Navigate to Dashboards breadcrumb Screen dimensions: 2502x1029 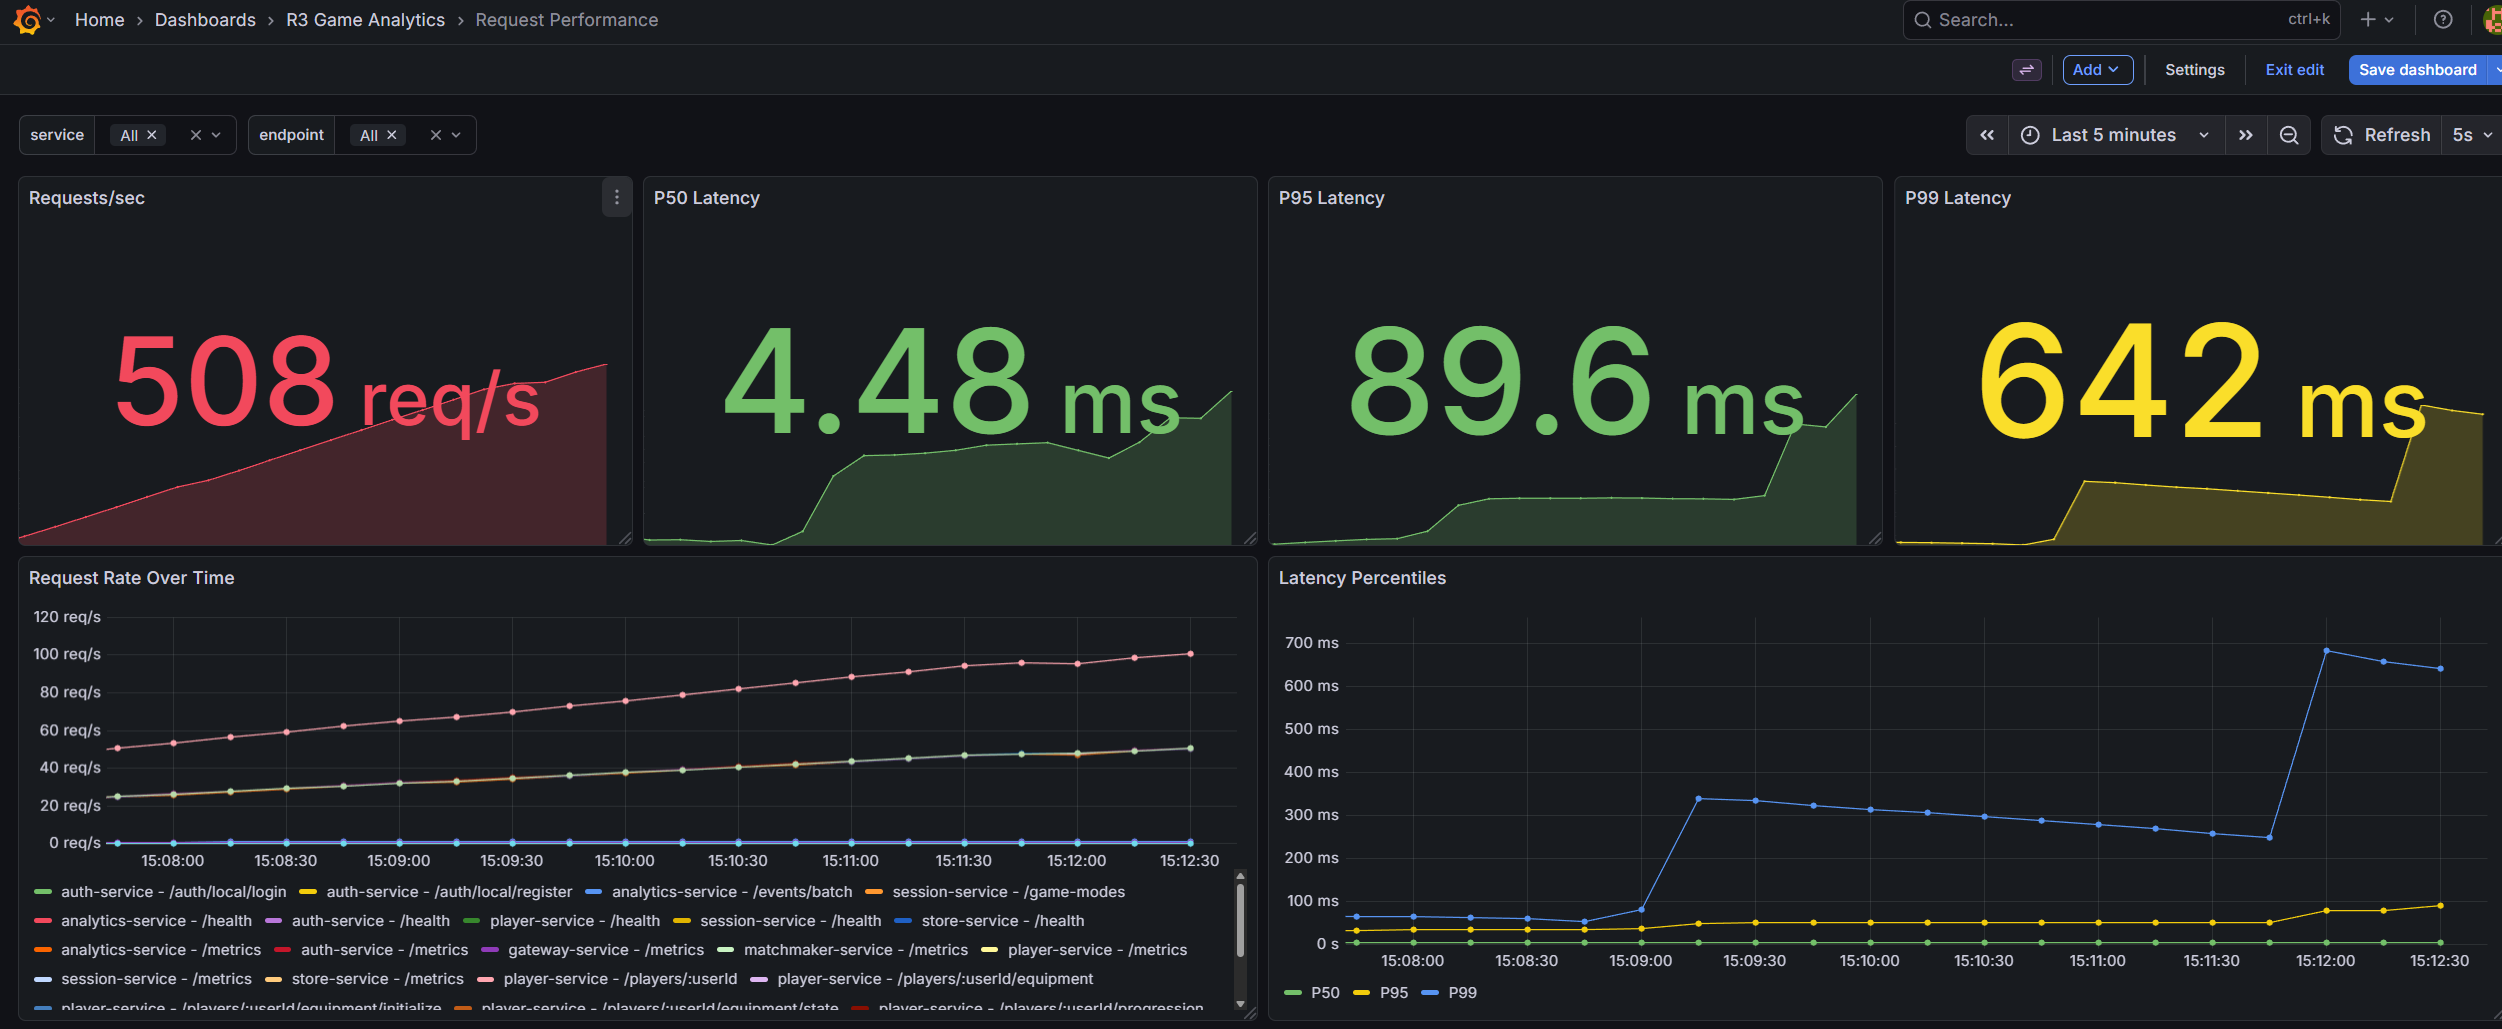click(x=205, y=19)
